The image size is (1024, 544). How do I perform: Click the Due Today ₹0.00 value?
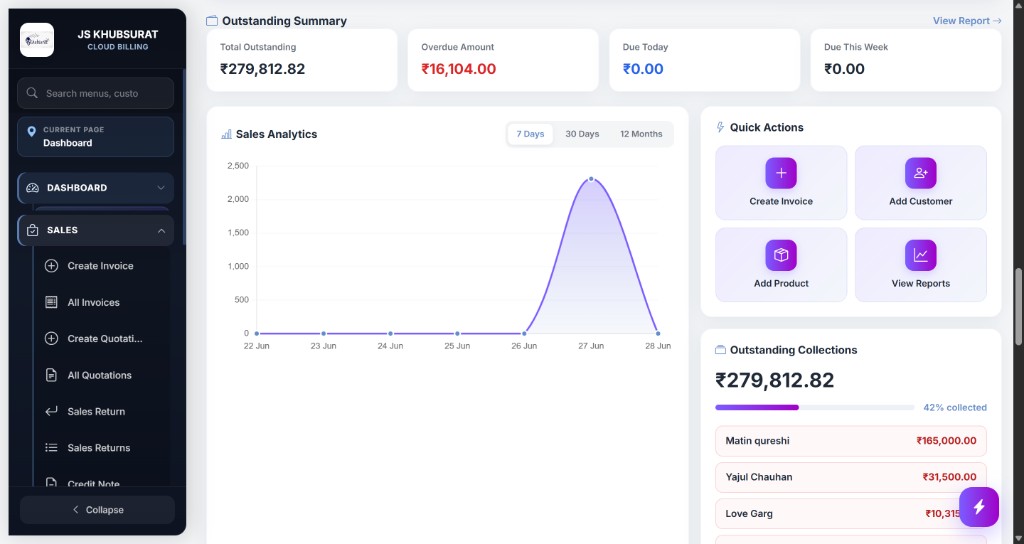(x=643, y=69)
